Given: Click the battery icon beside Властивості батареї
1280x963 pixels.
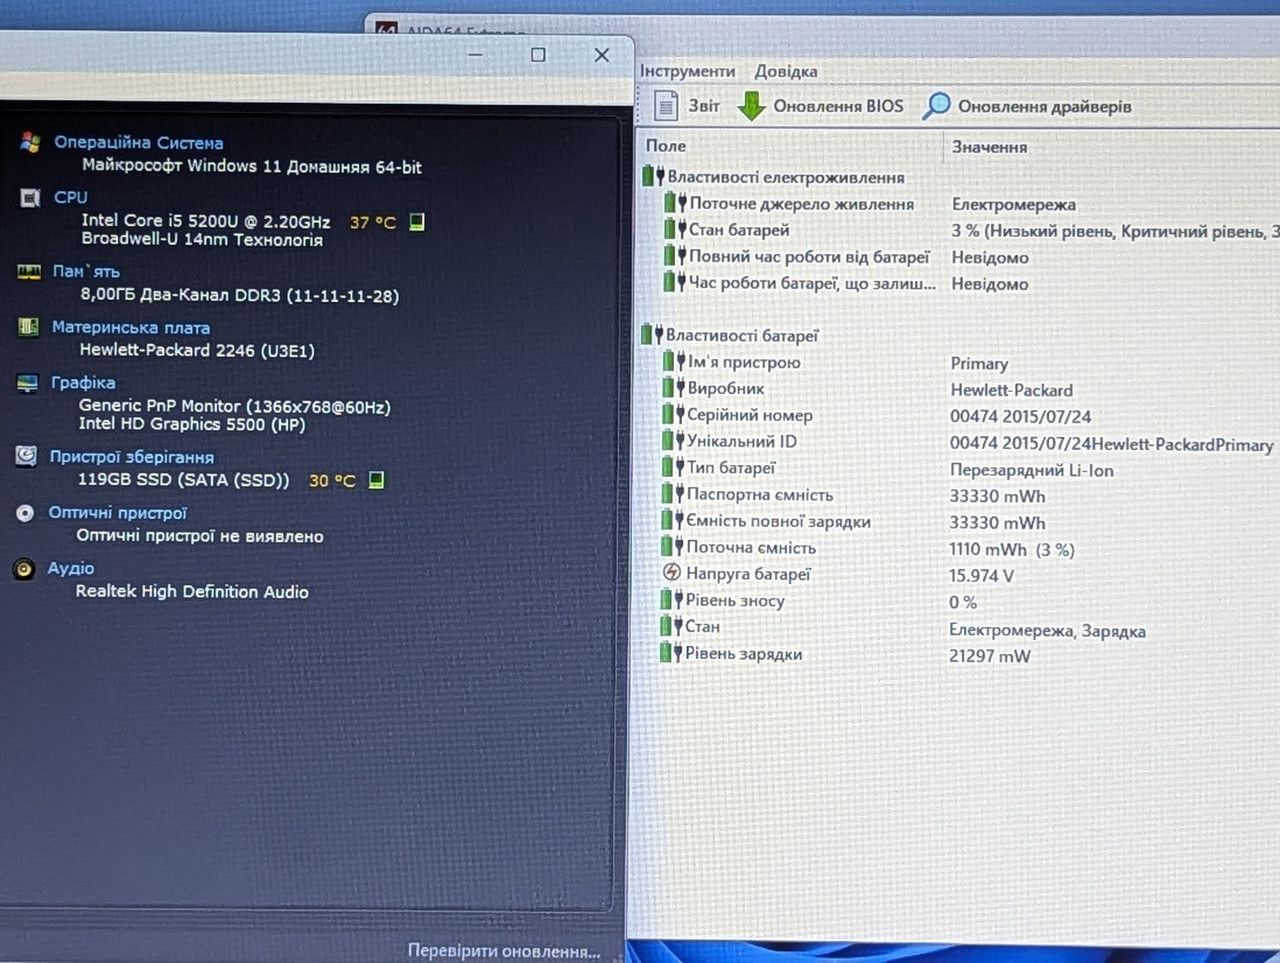Looking at the screenshot, I should (x=652, y=335).
